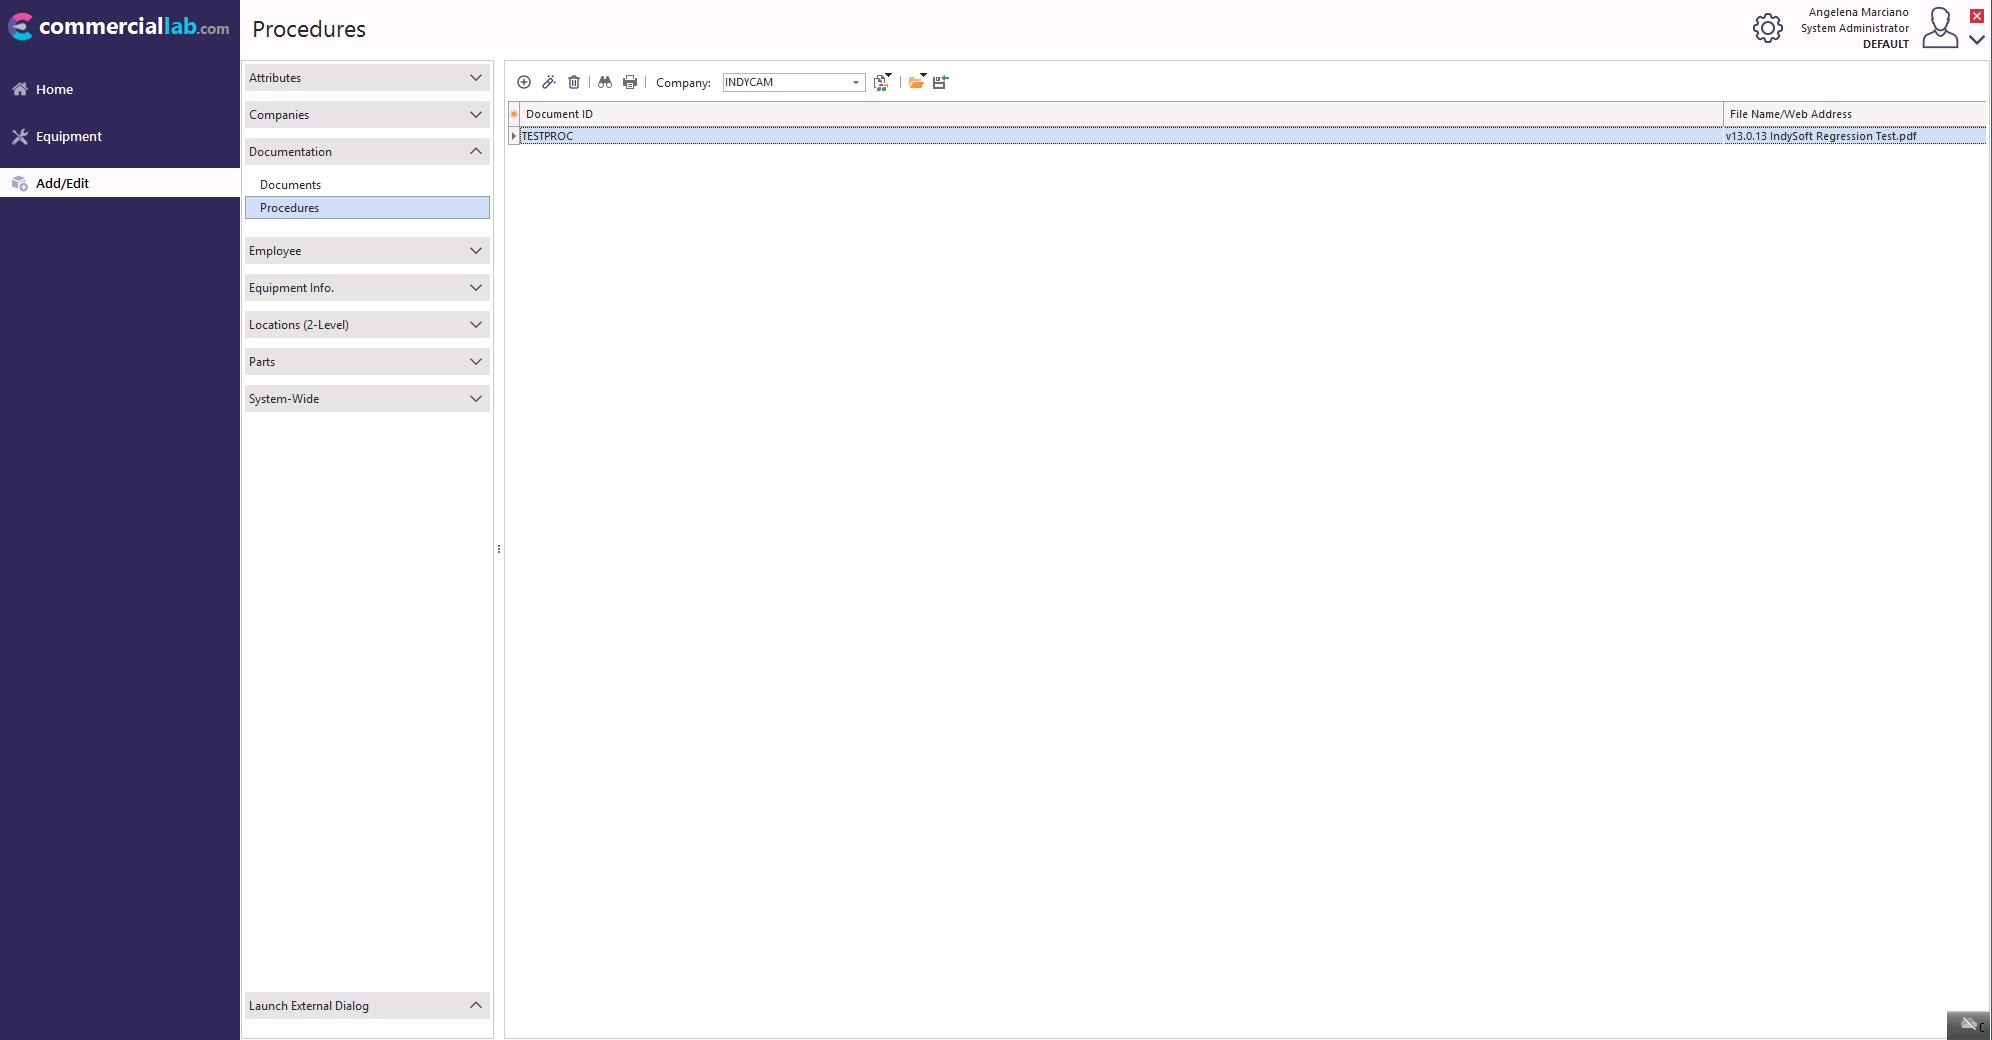Expand the Attributes section
Image resolution: width=1992 pixels, height=1040 pixels.
[367, 78]
